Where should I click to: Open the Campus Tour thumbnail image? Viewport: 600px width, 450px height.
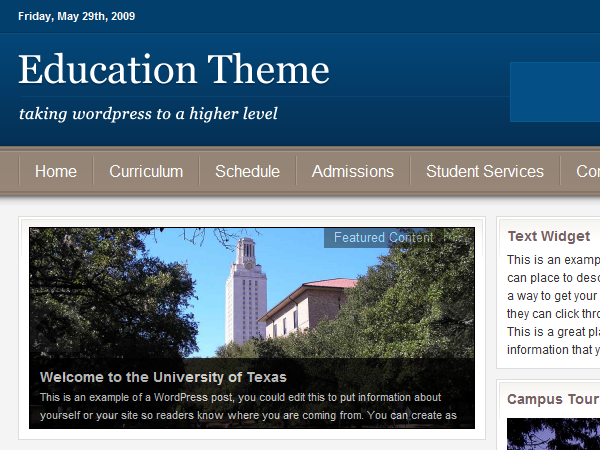click(553, 434)
